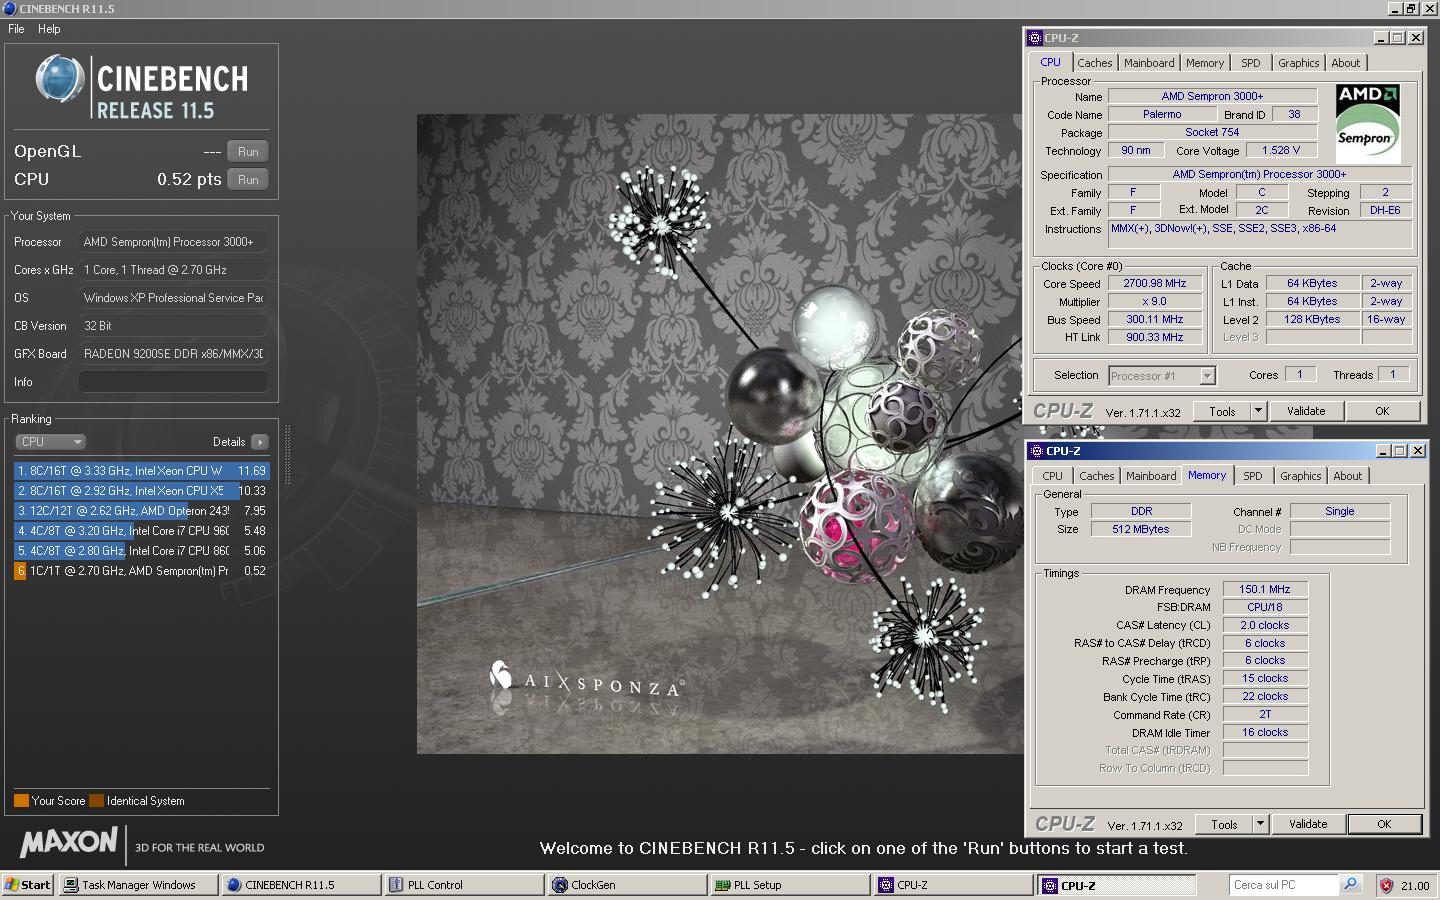The width and height of the screenshot is (1440, 900).
Task: Open the Windows Start menu
Action: pos(27,885)
